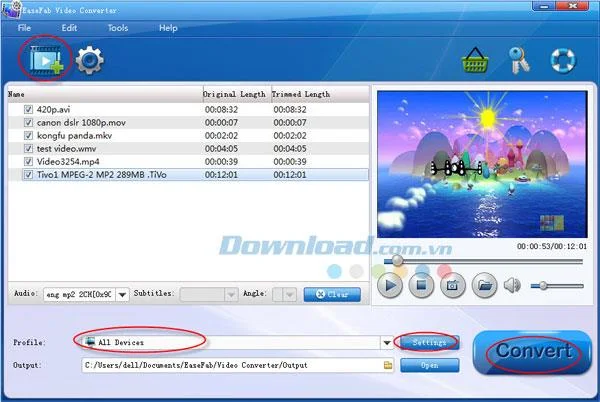The width and height of the screenshot is (600, 402).
Task: Click the keys registration icon
Action: pos(520,60)
